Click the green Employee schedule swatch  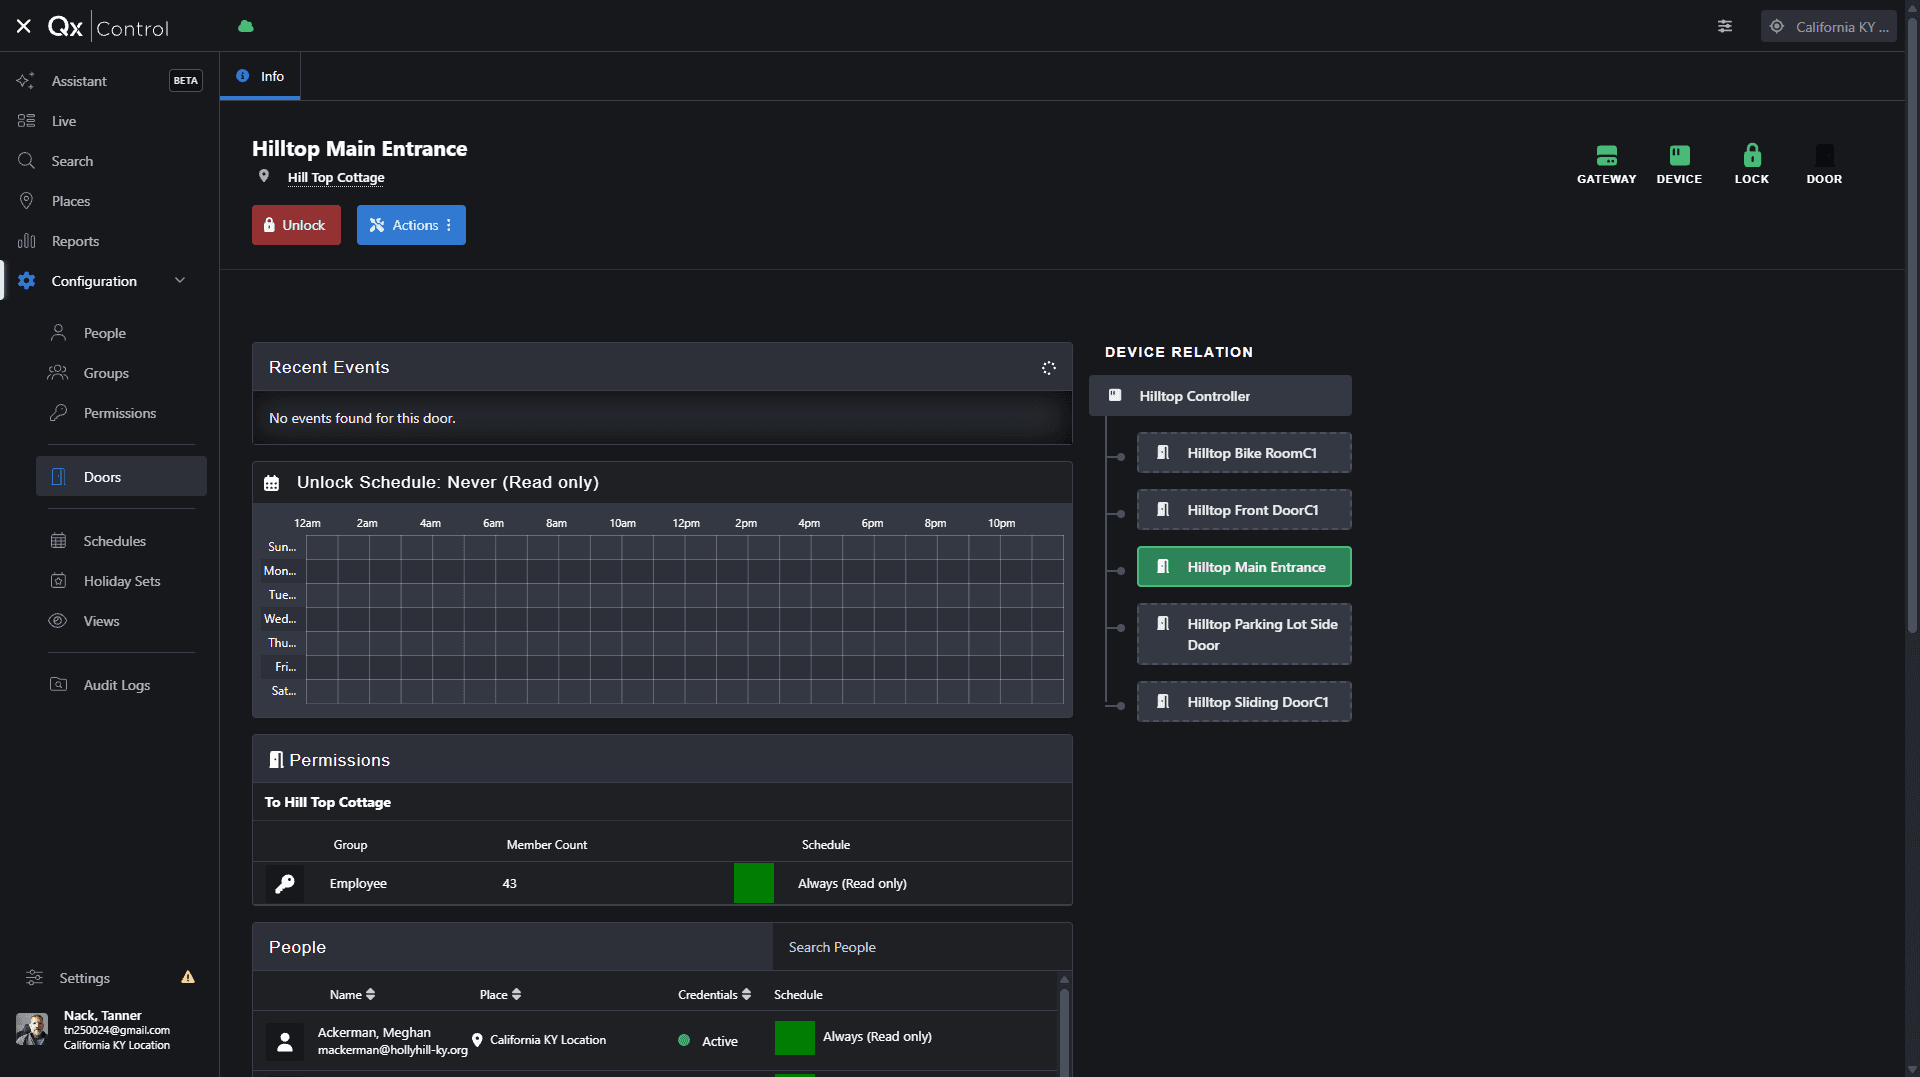[754, 883]
